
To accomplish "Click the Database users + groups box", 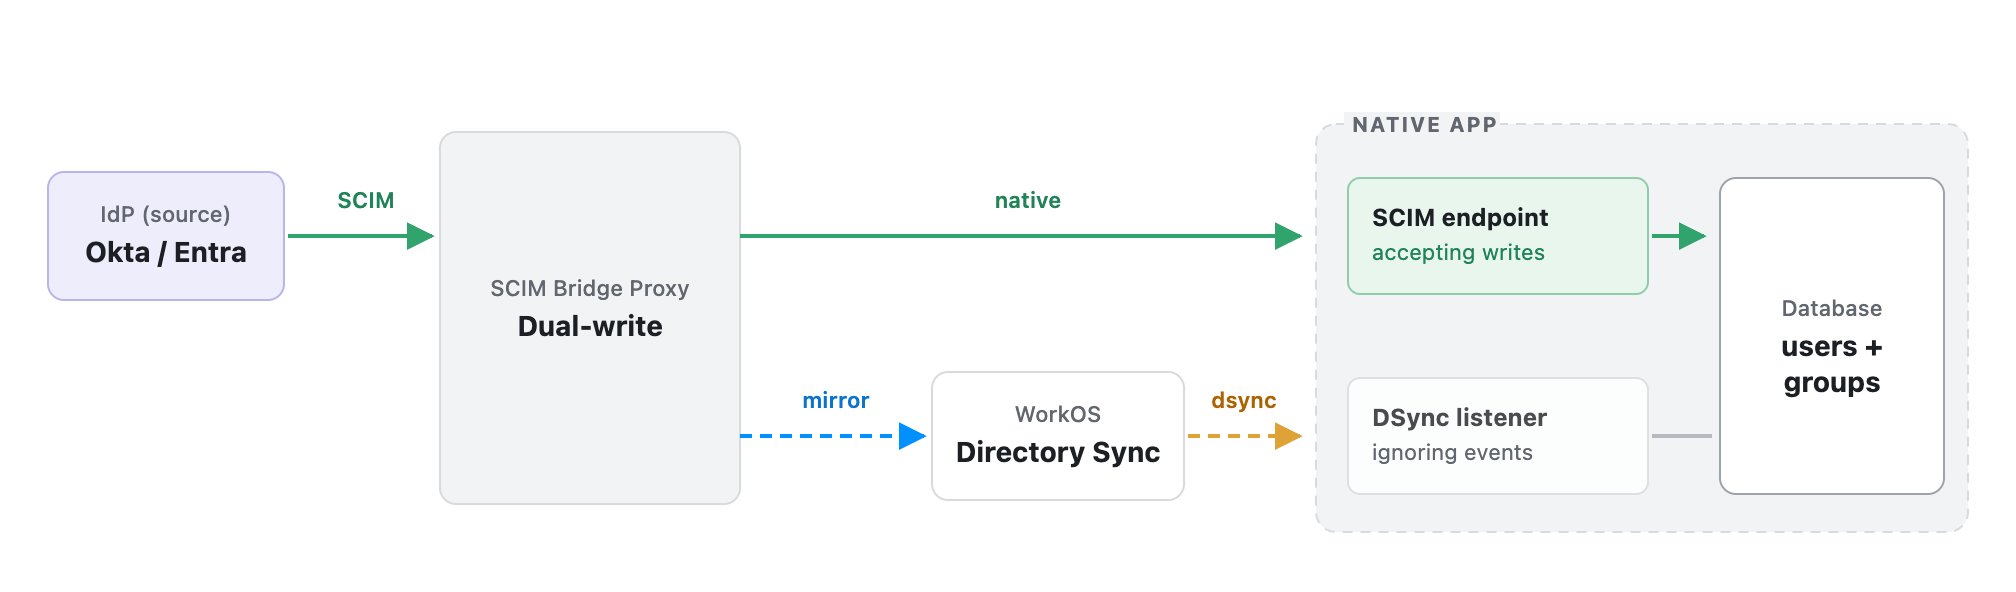I will coord(1832,336).
